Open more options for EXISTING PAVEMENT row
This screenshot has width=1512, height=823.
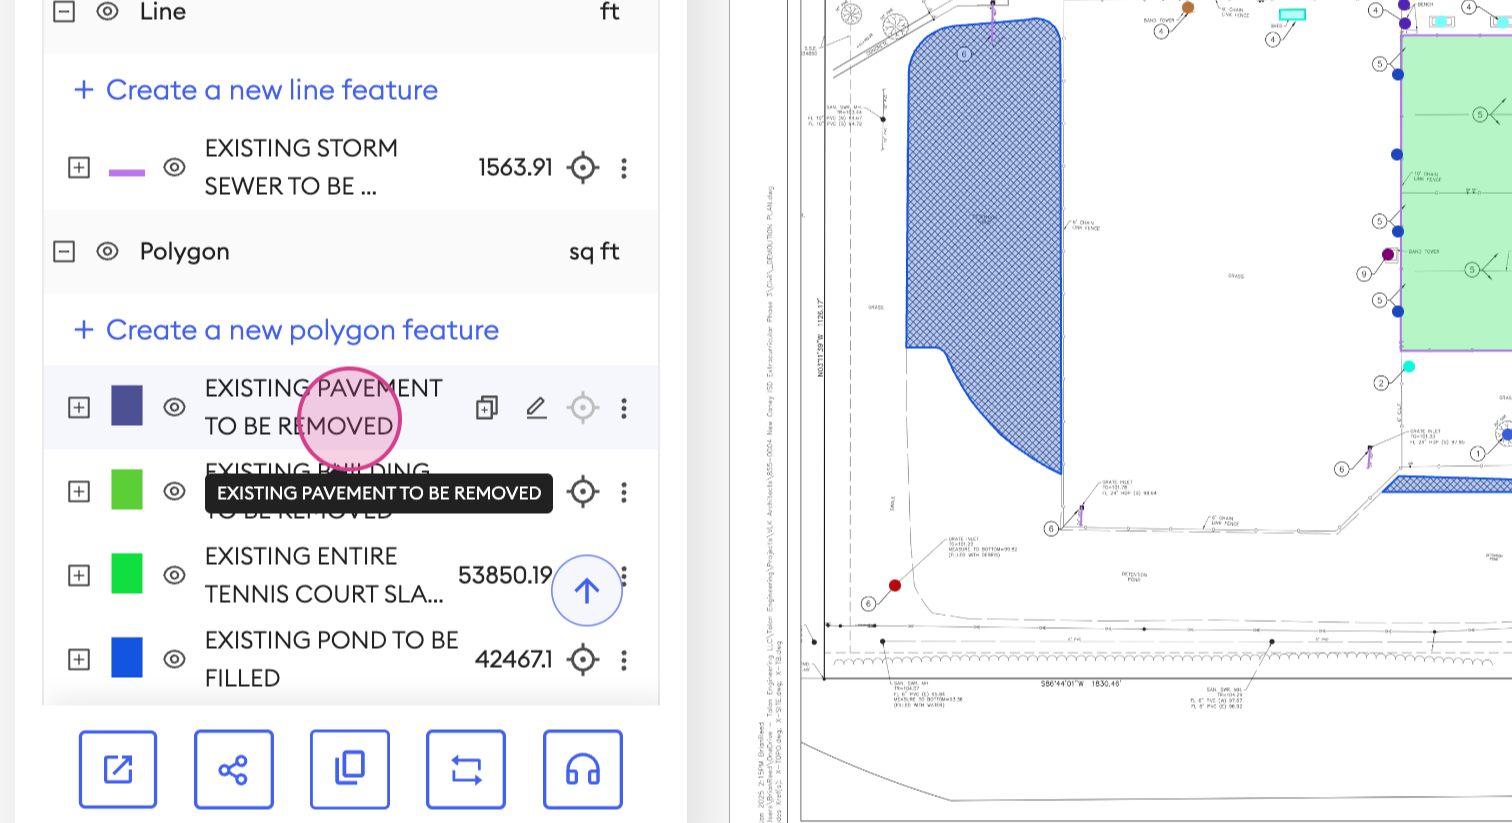624,408
